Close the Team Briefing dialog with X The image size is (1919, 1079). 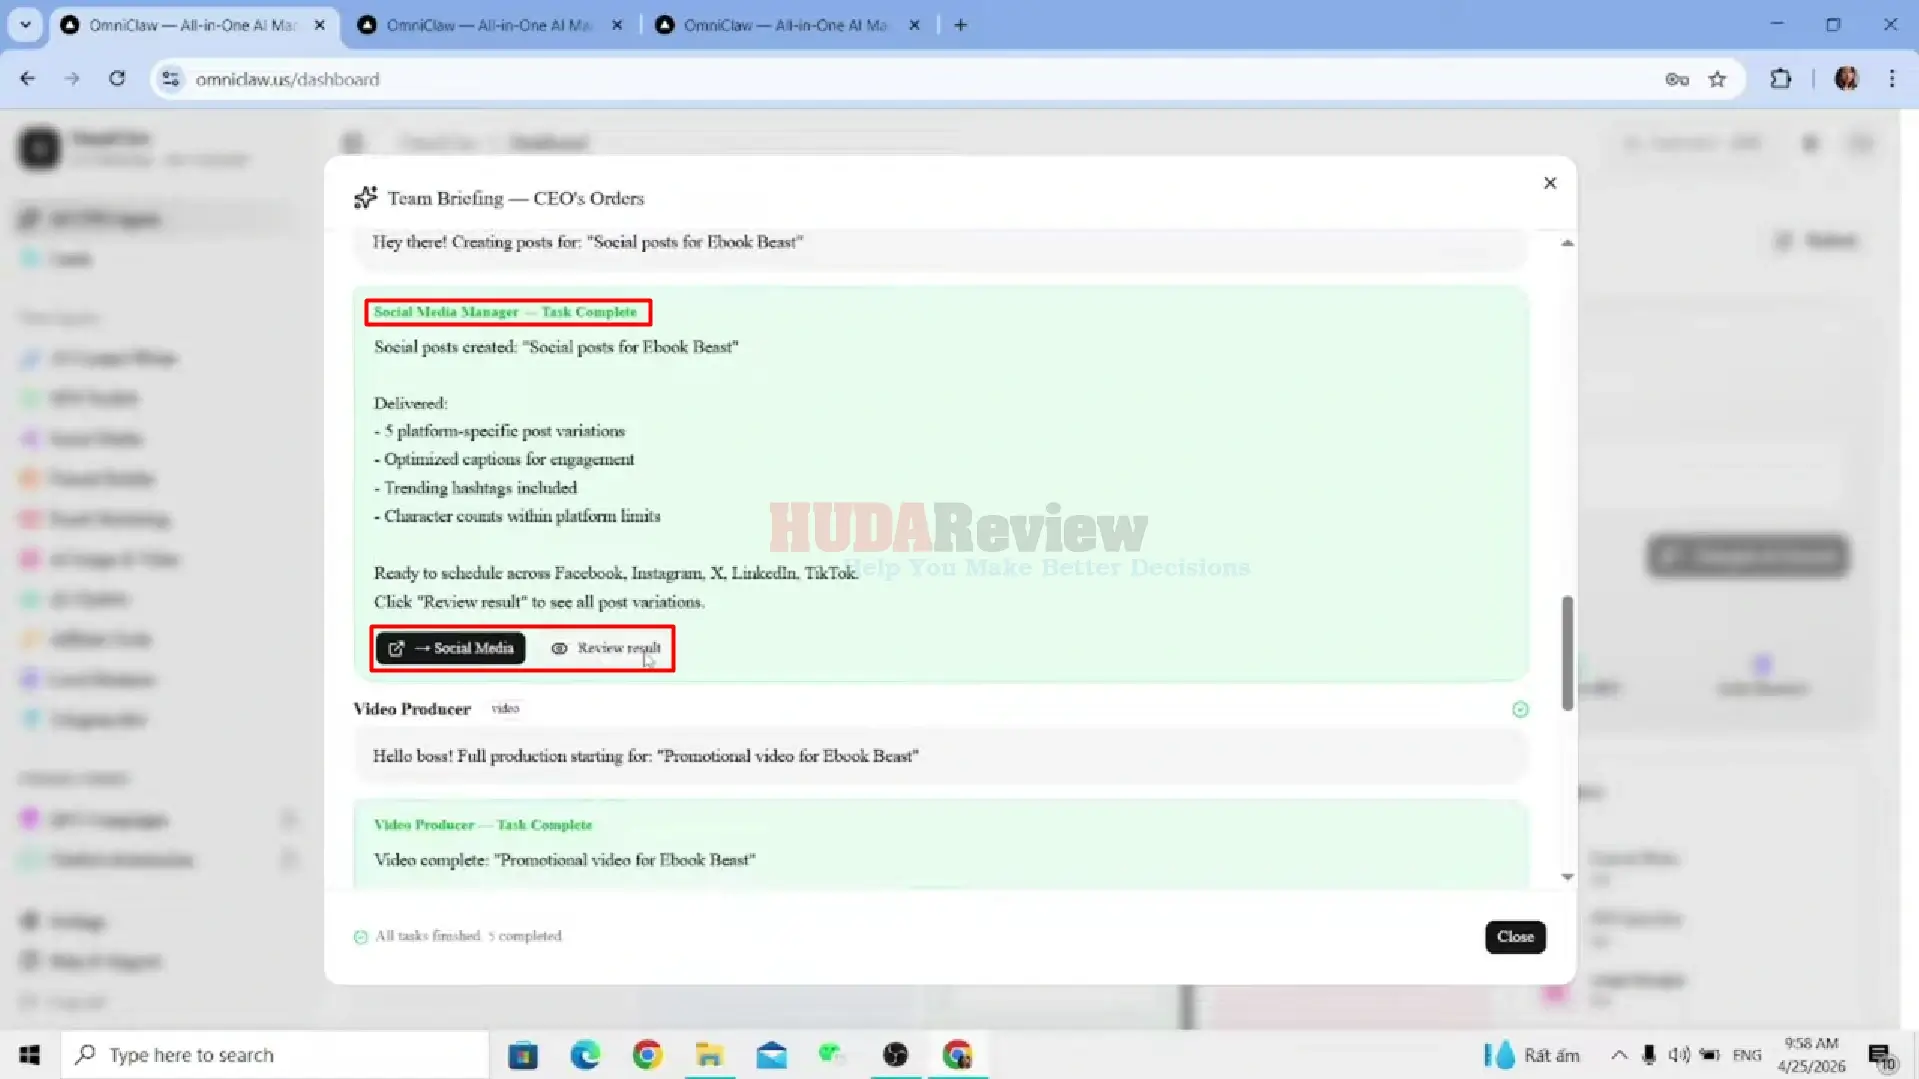1550,183
